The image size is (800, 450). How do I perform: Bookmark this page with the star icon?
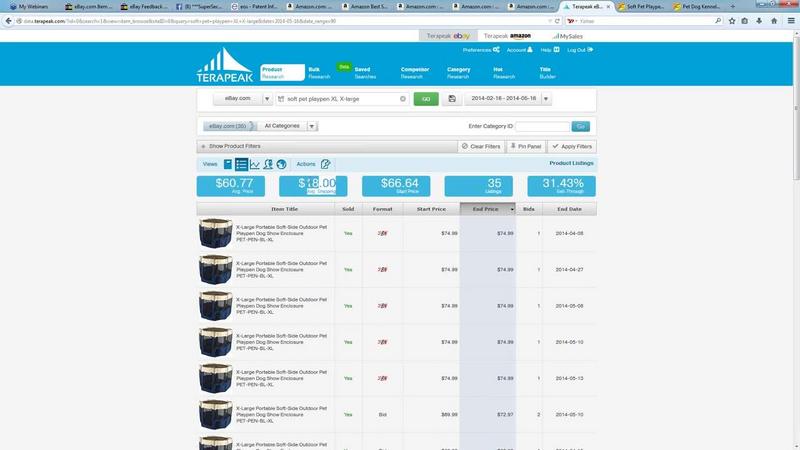(732, 21)
